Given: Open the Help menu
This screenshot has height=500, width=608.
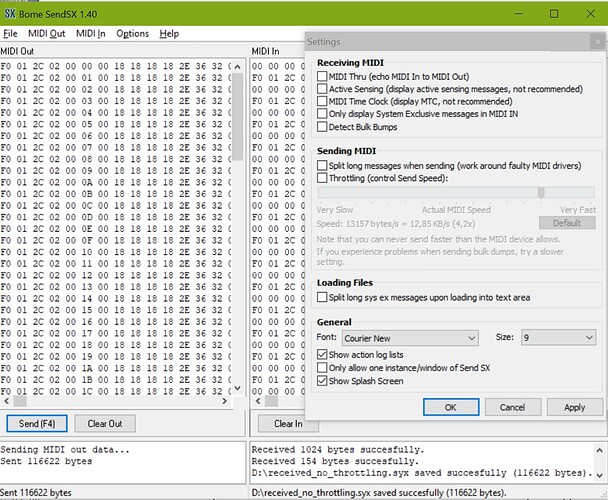Looking at the screenshot, I should pos(169,34).
